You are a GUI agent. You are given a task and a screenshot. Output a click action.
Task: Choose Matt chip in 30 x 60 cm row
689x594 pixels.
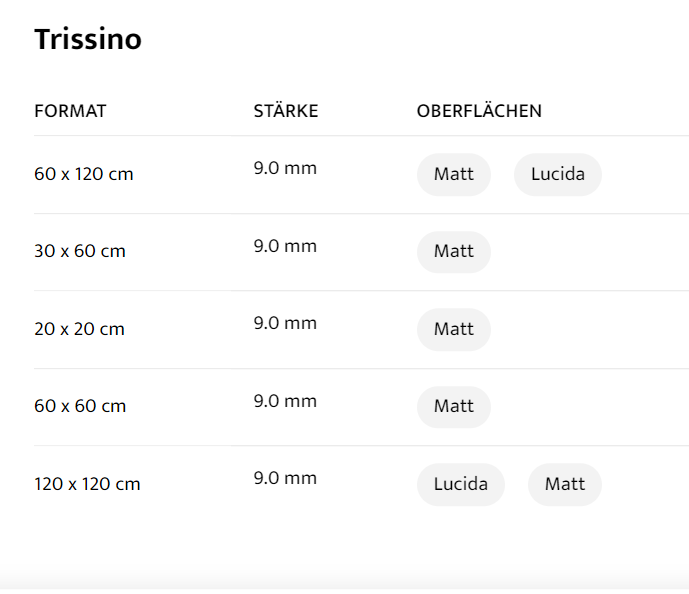coord(453,251)
